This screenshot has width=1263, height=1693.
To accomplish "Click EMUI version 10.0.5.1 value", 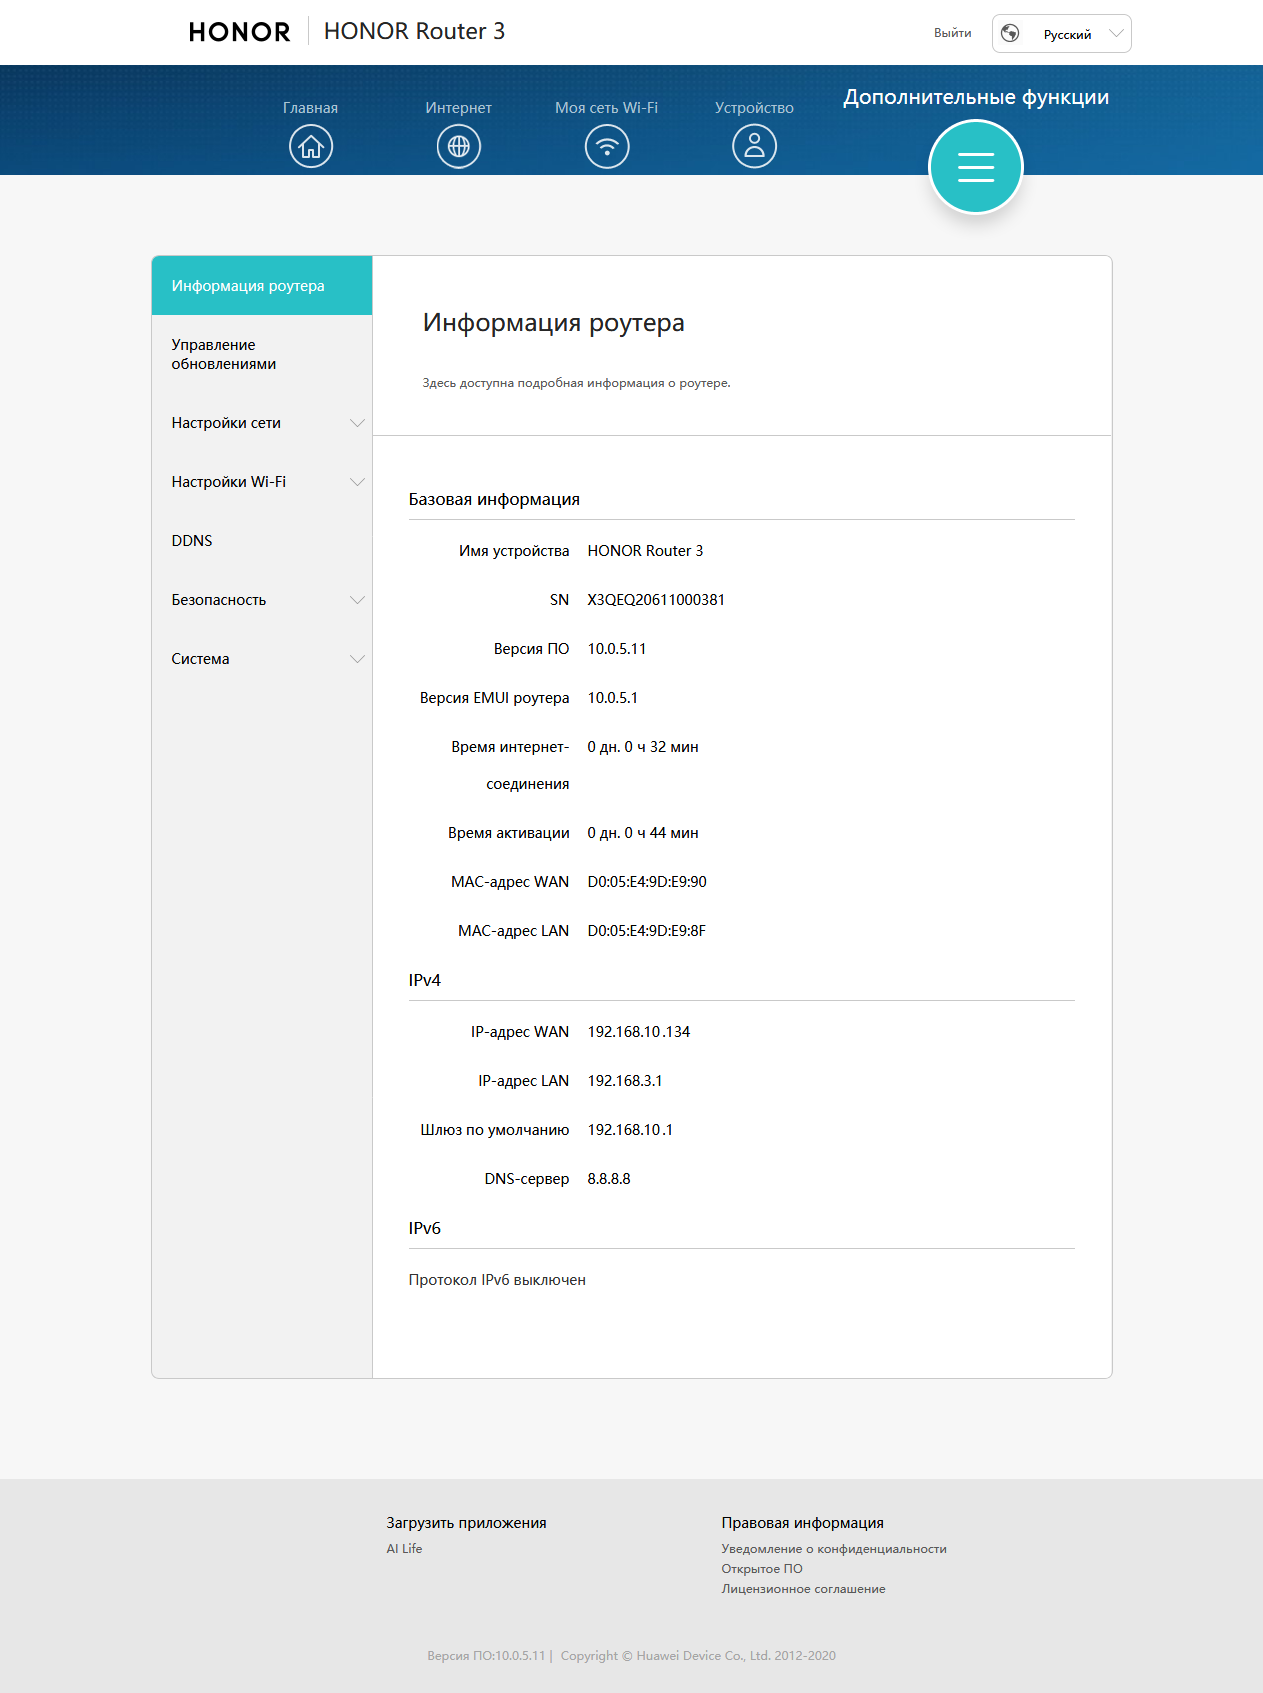I will point(612,698).
